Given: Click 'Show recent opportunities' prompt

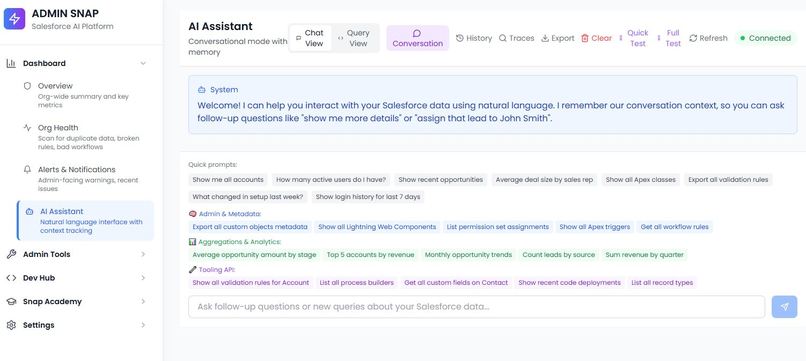Looking at the screenshot, I should tap(441, 180).
